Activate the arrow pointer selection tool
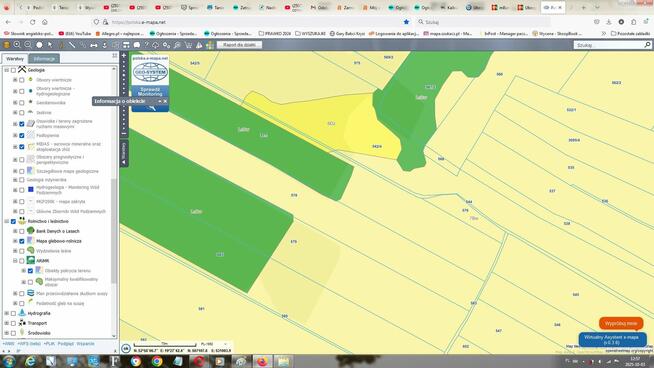 coord(50,45)
